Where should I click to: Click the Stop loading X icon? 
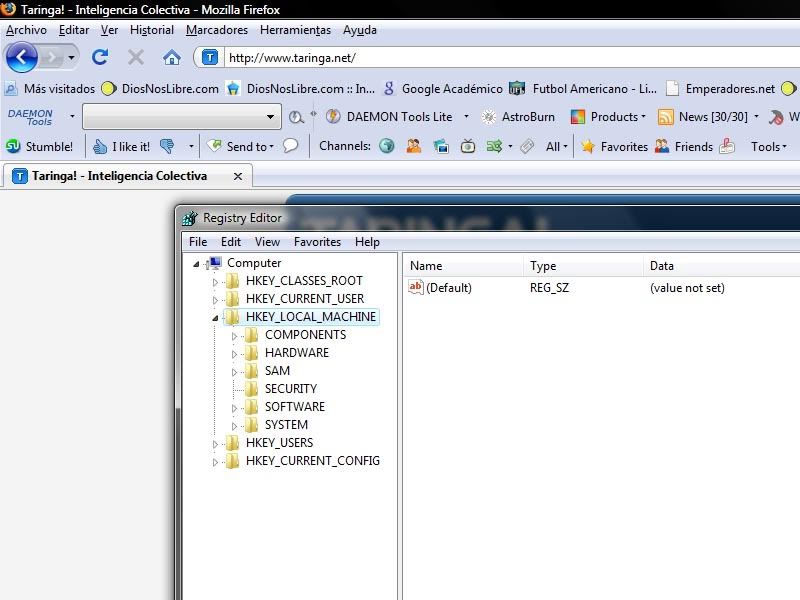(x=136, y=57)
